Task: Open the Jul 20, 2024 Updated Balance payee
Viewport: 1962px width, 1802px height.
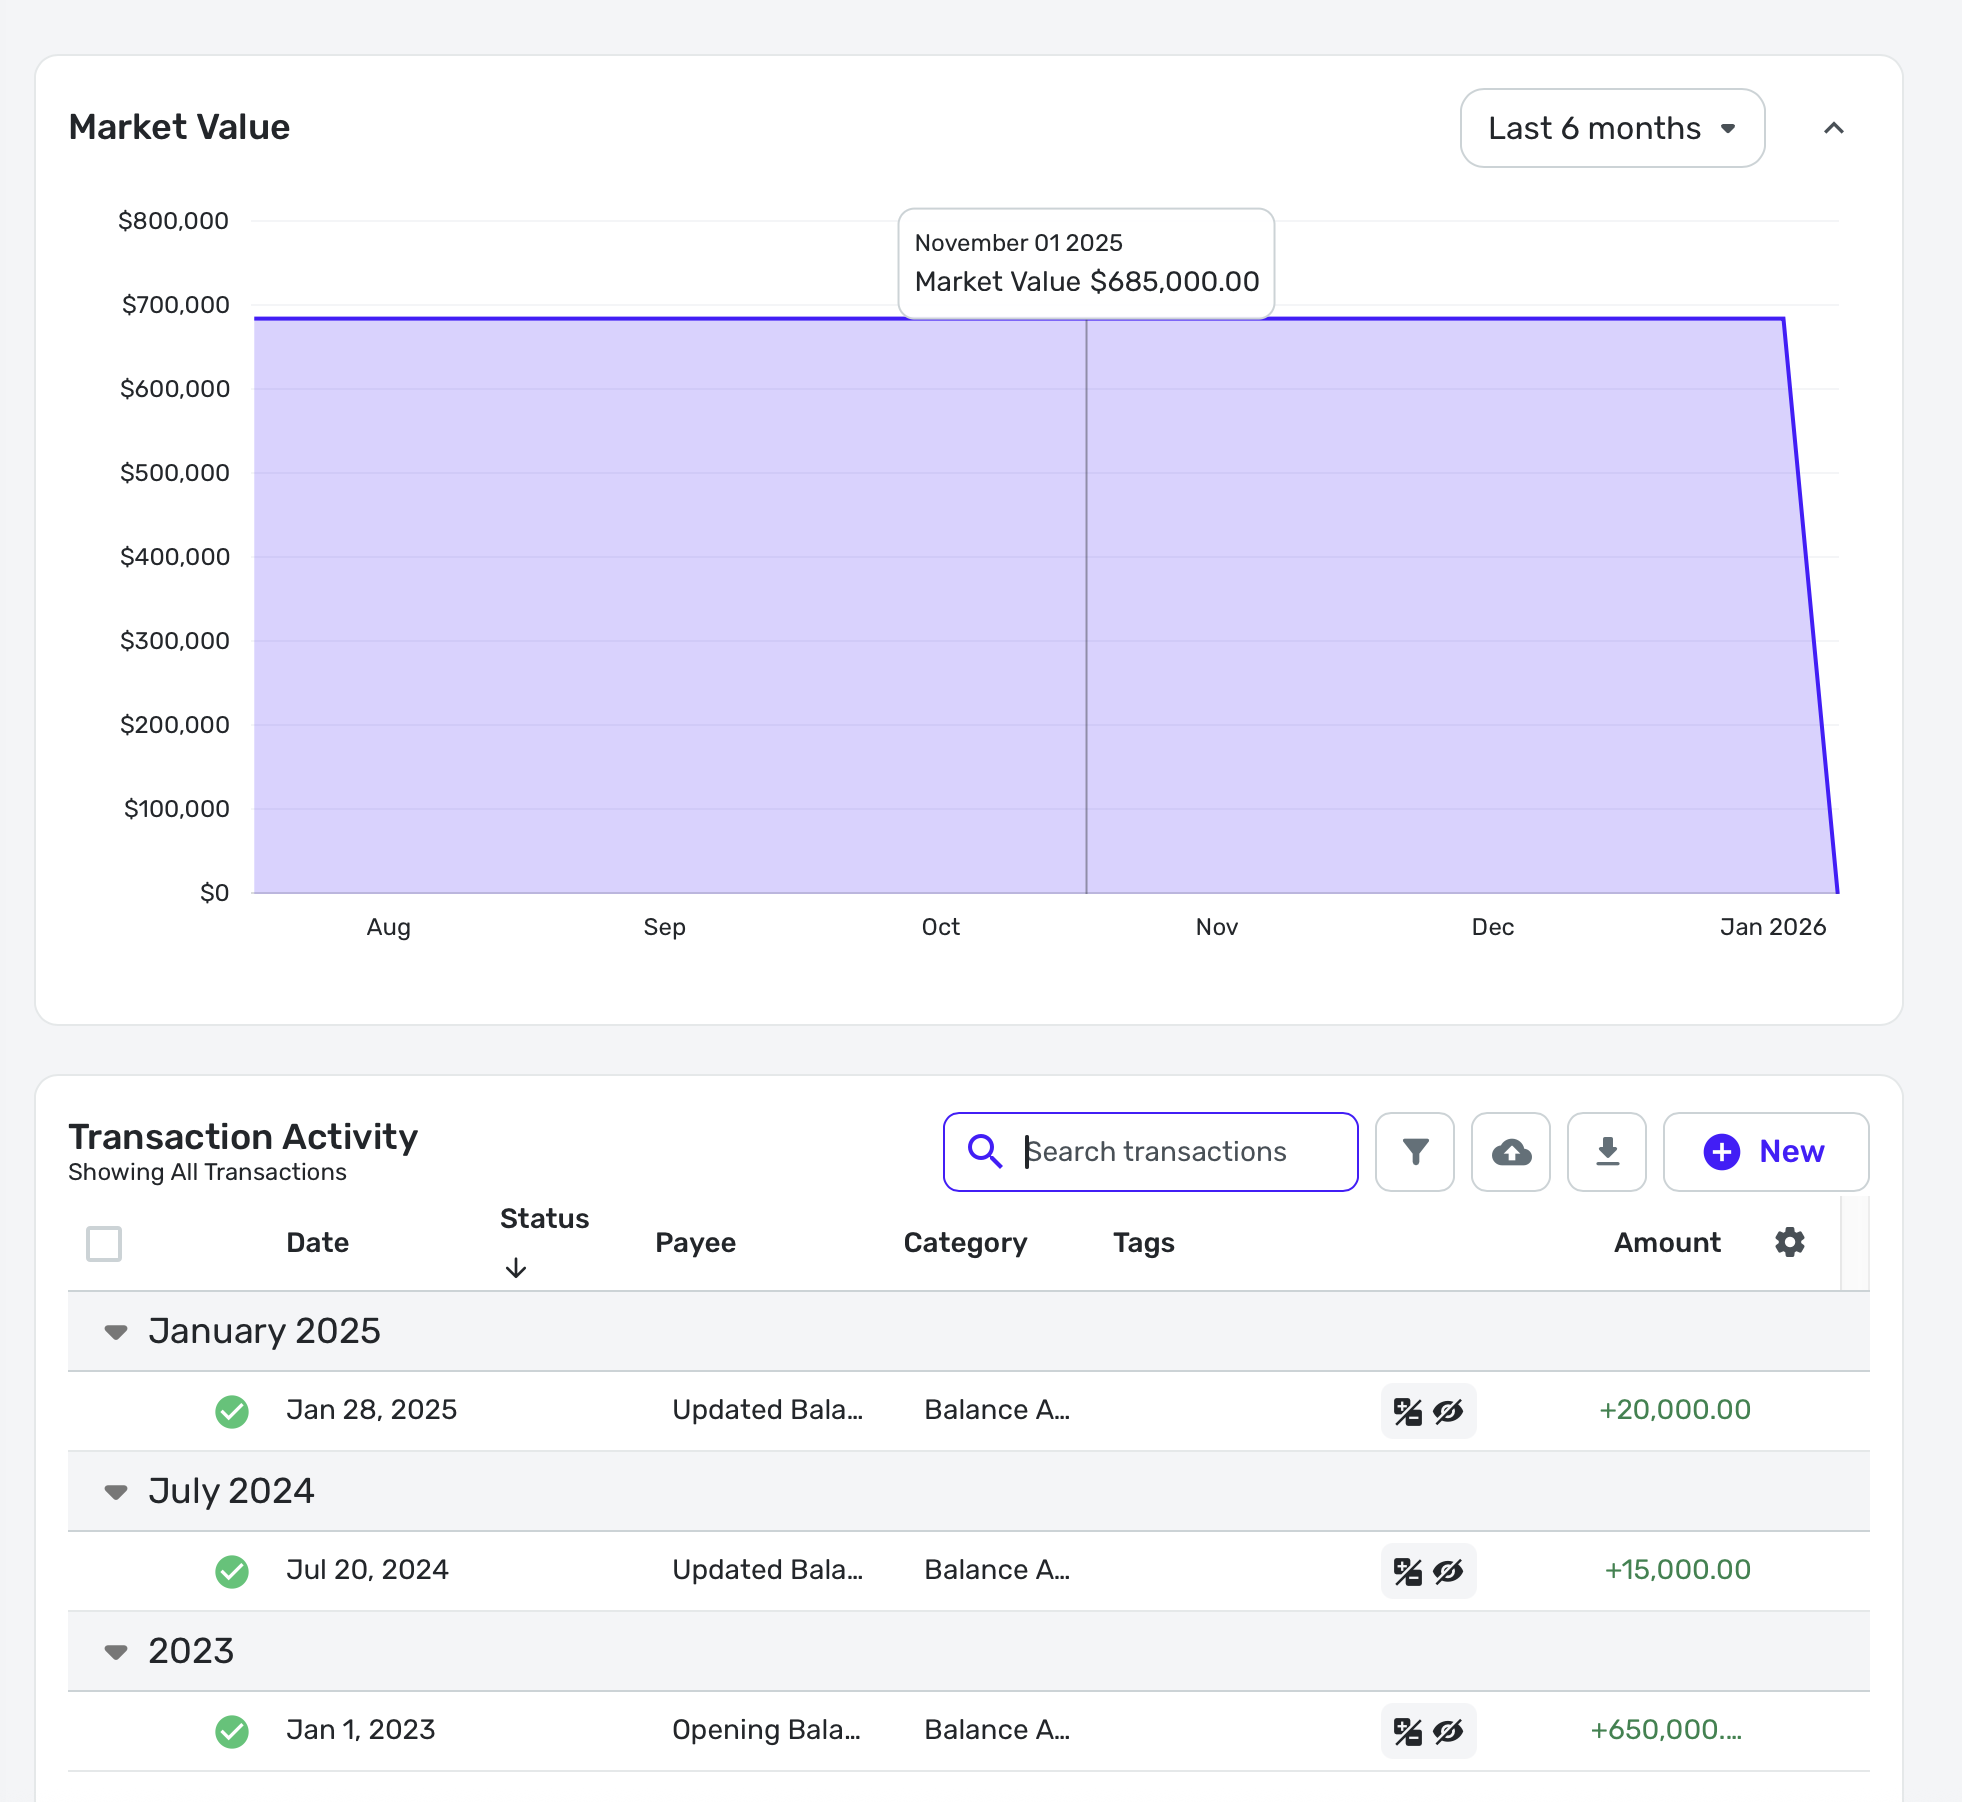Action: pyautogui.click(x=766, y=1570)
